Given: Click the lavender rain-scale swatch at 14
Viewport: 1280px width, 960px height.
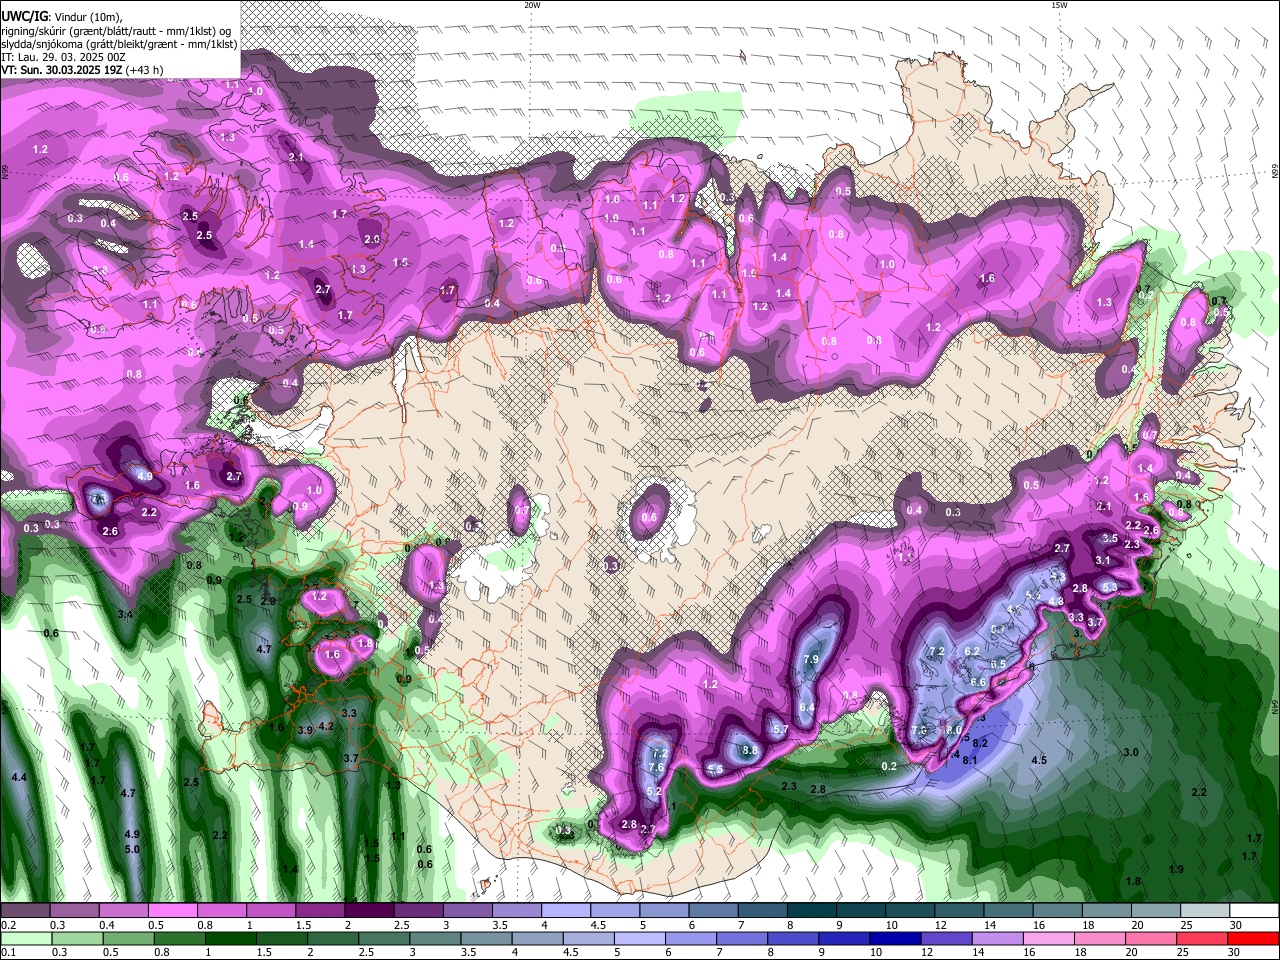Looking at the screenshot, I should [x=998, y=939].
